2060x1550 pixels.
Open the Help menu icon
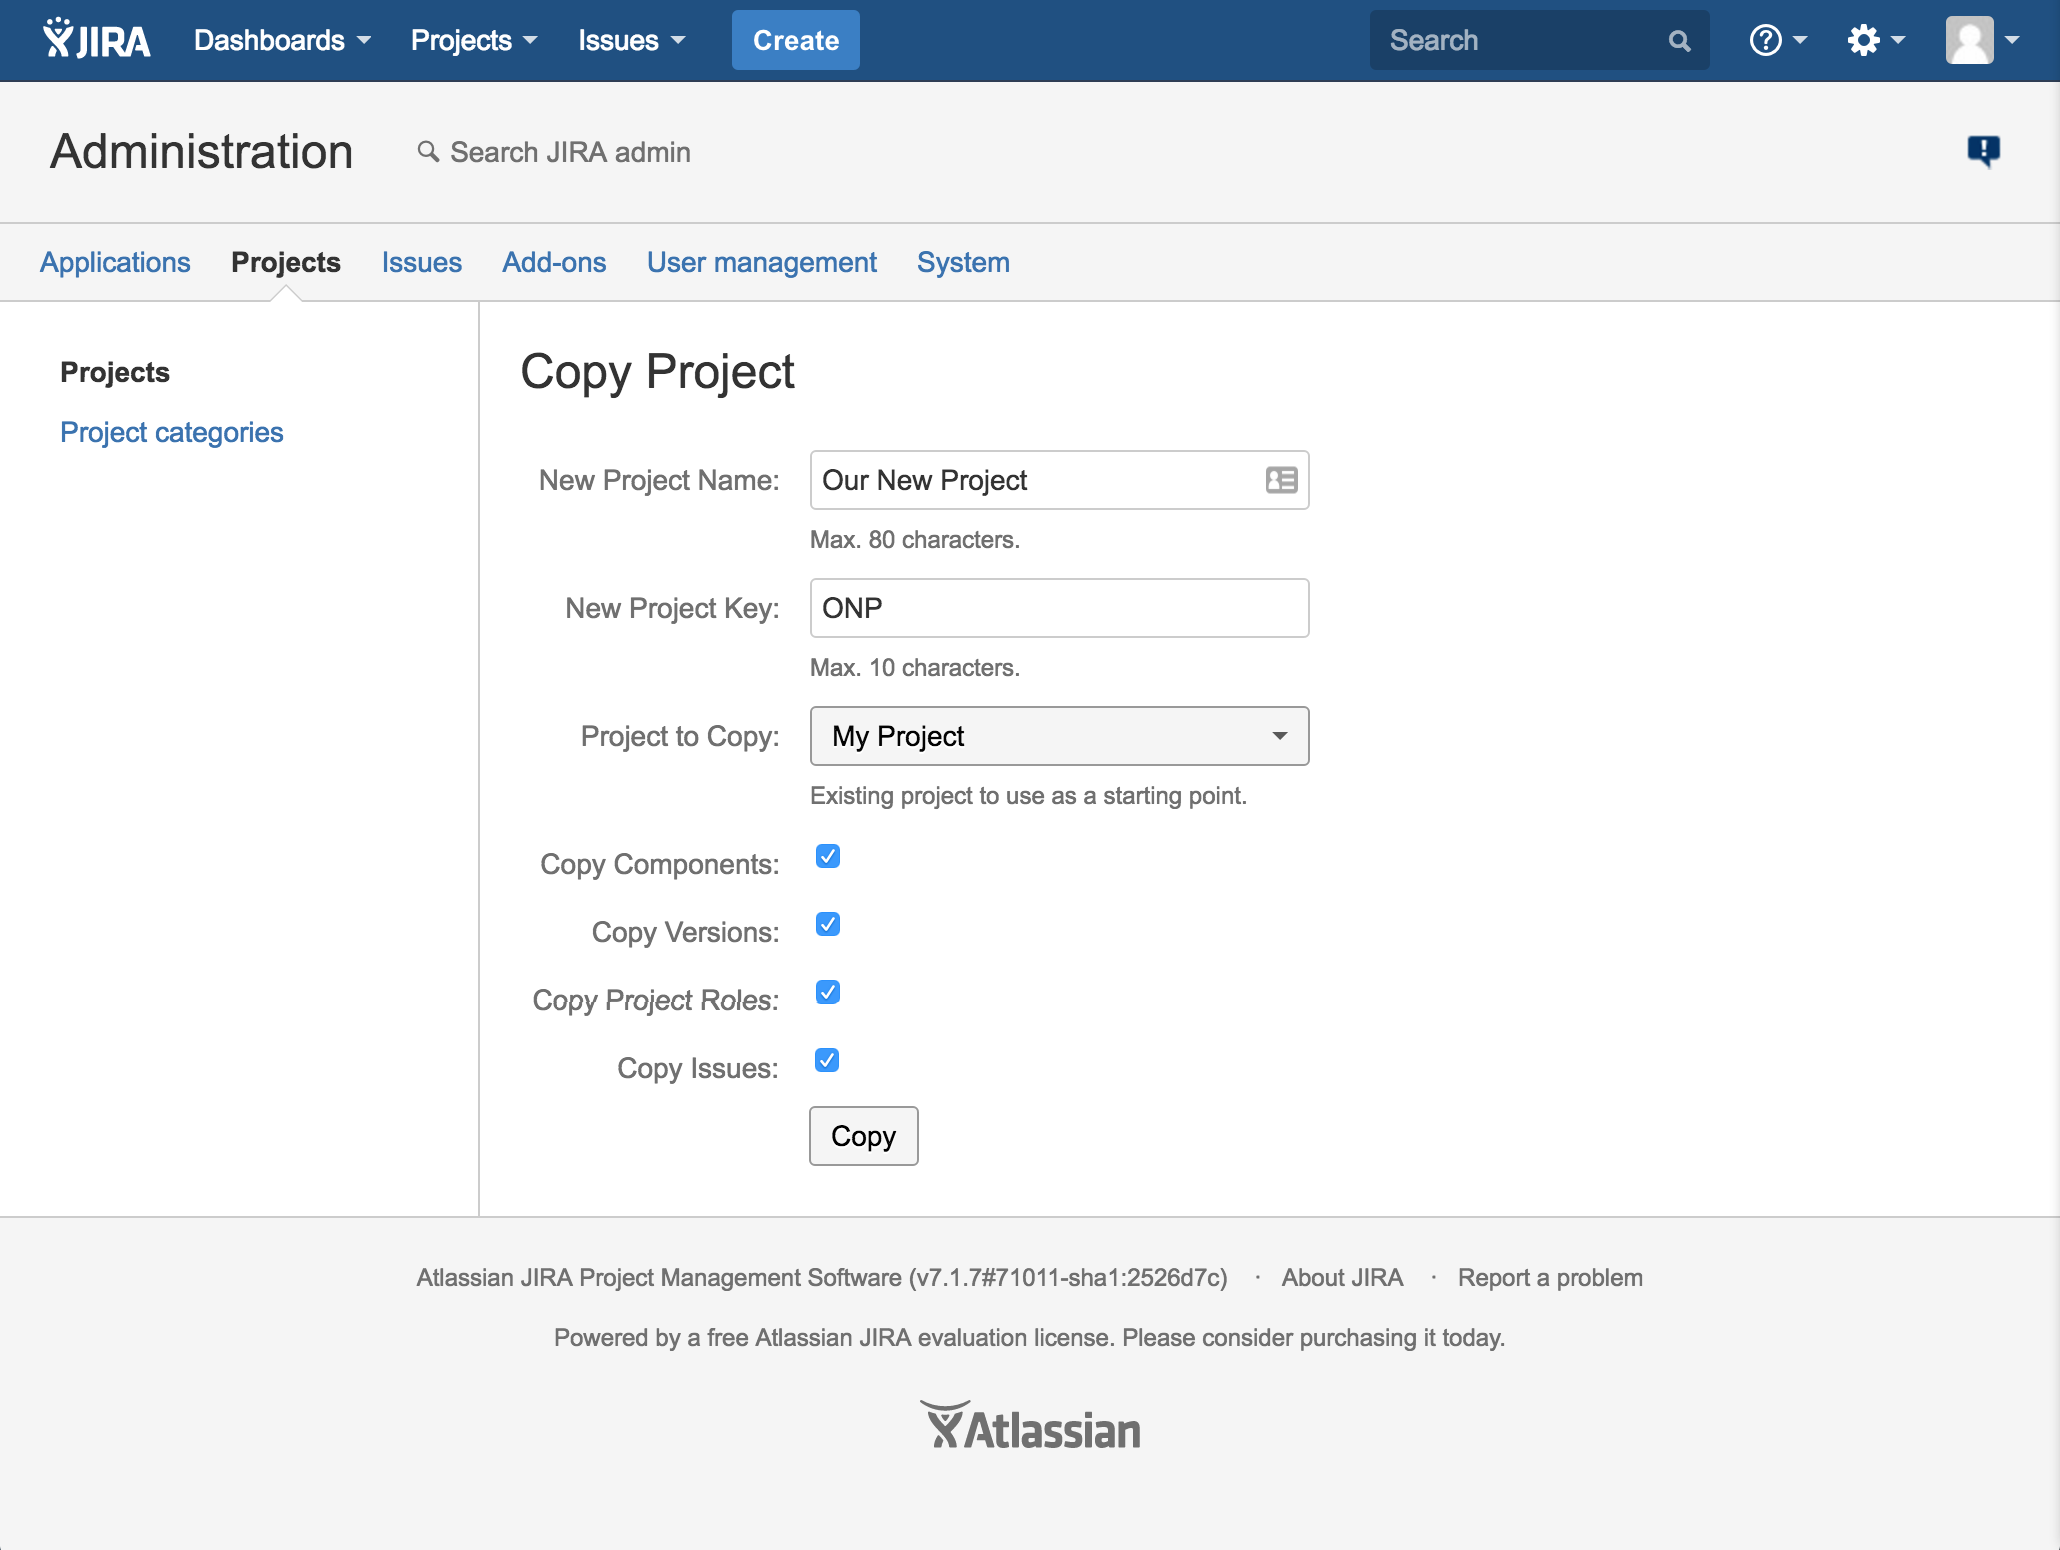click(1769, 41)
